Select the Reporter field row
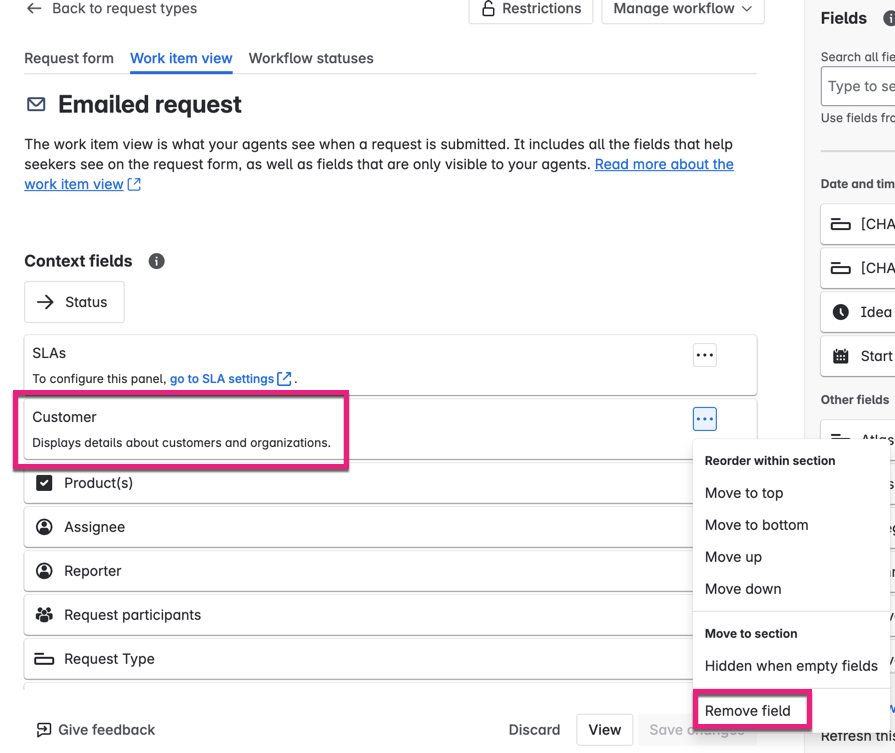The height and width of the screenshot is (753, 895). (358, 571)
